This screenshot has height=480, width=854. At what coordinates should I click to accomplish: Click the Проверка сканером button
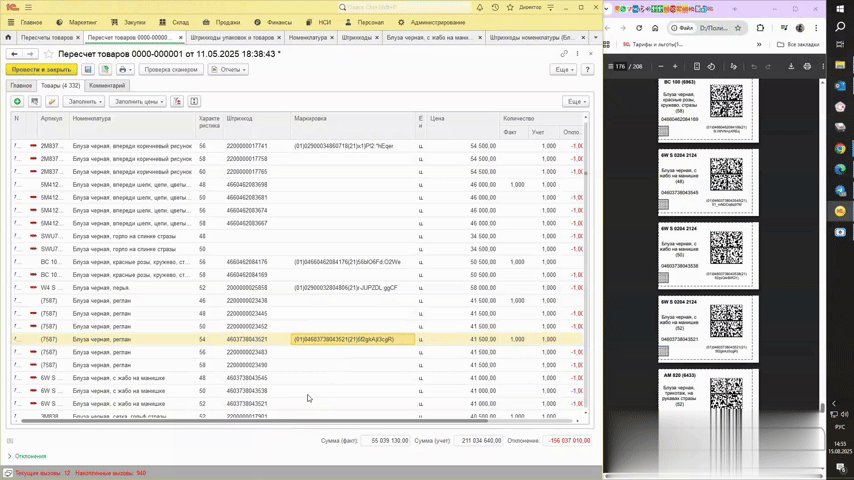[x=171, y=70]
